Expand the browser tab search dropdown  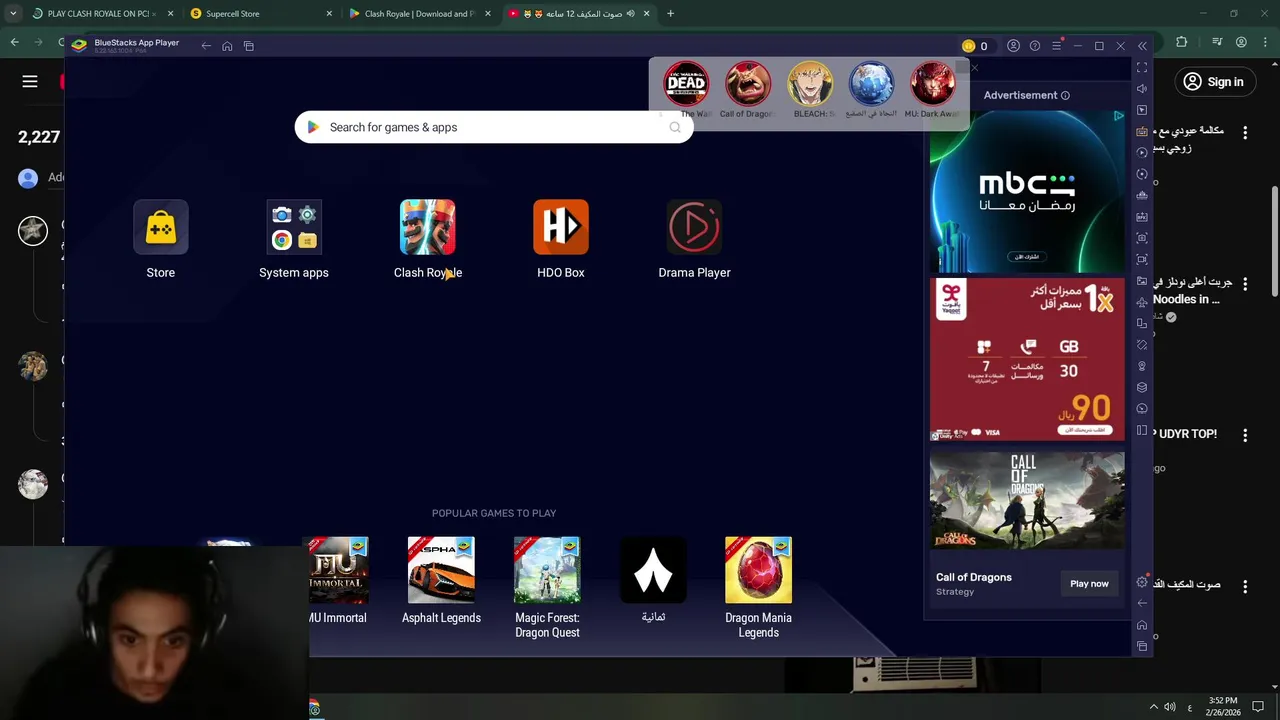(x=13, y=14)
